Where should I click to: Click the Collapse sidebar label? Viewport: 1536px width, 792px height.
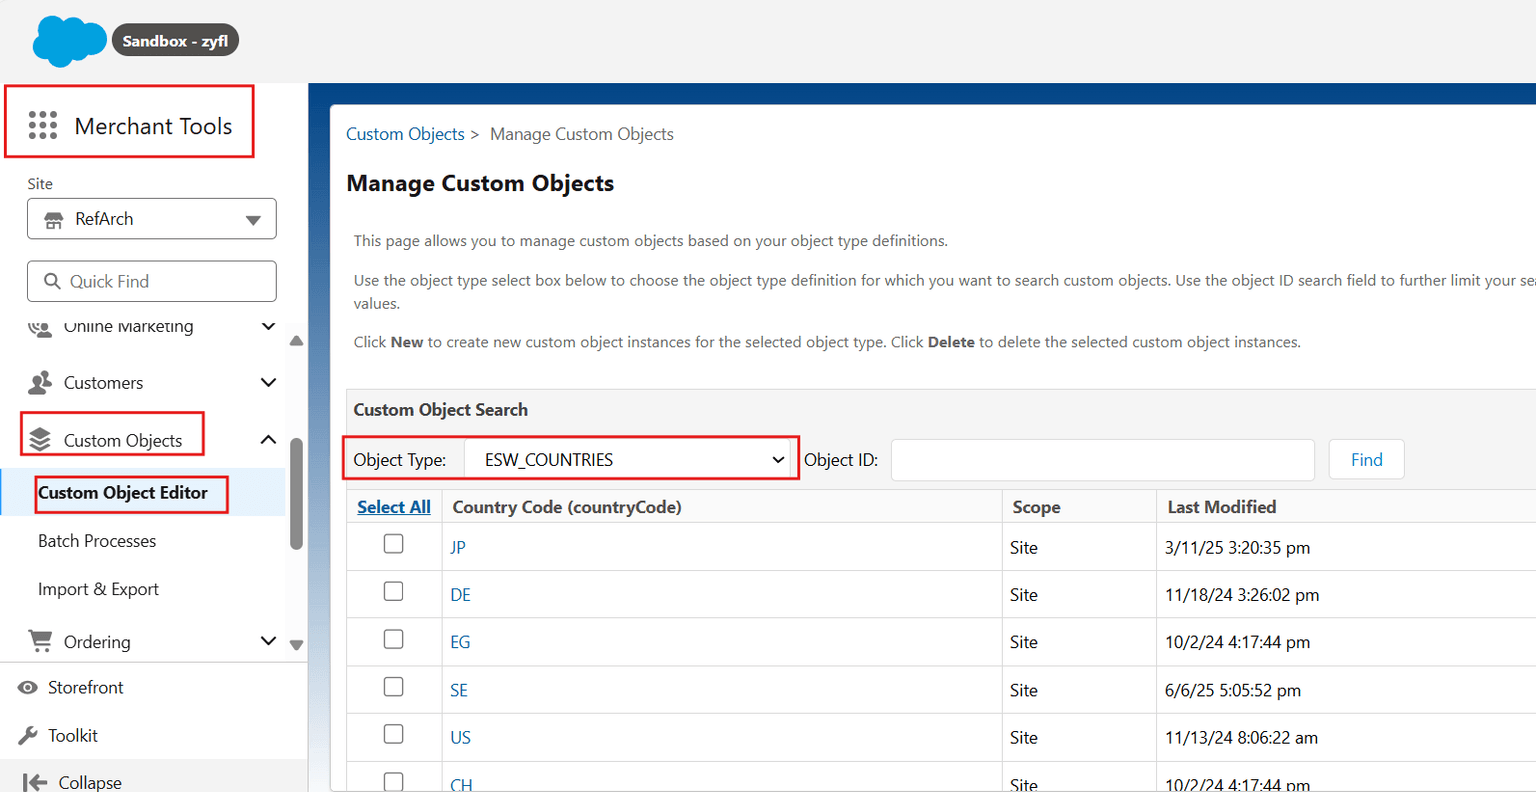pyautogui.click(x=90, y=782)
